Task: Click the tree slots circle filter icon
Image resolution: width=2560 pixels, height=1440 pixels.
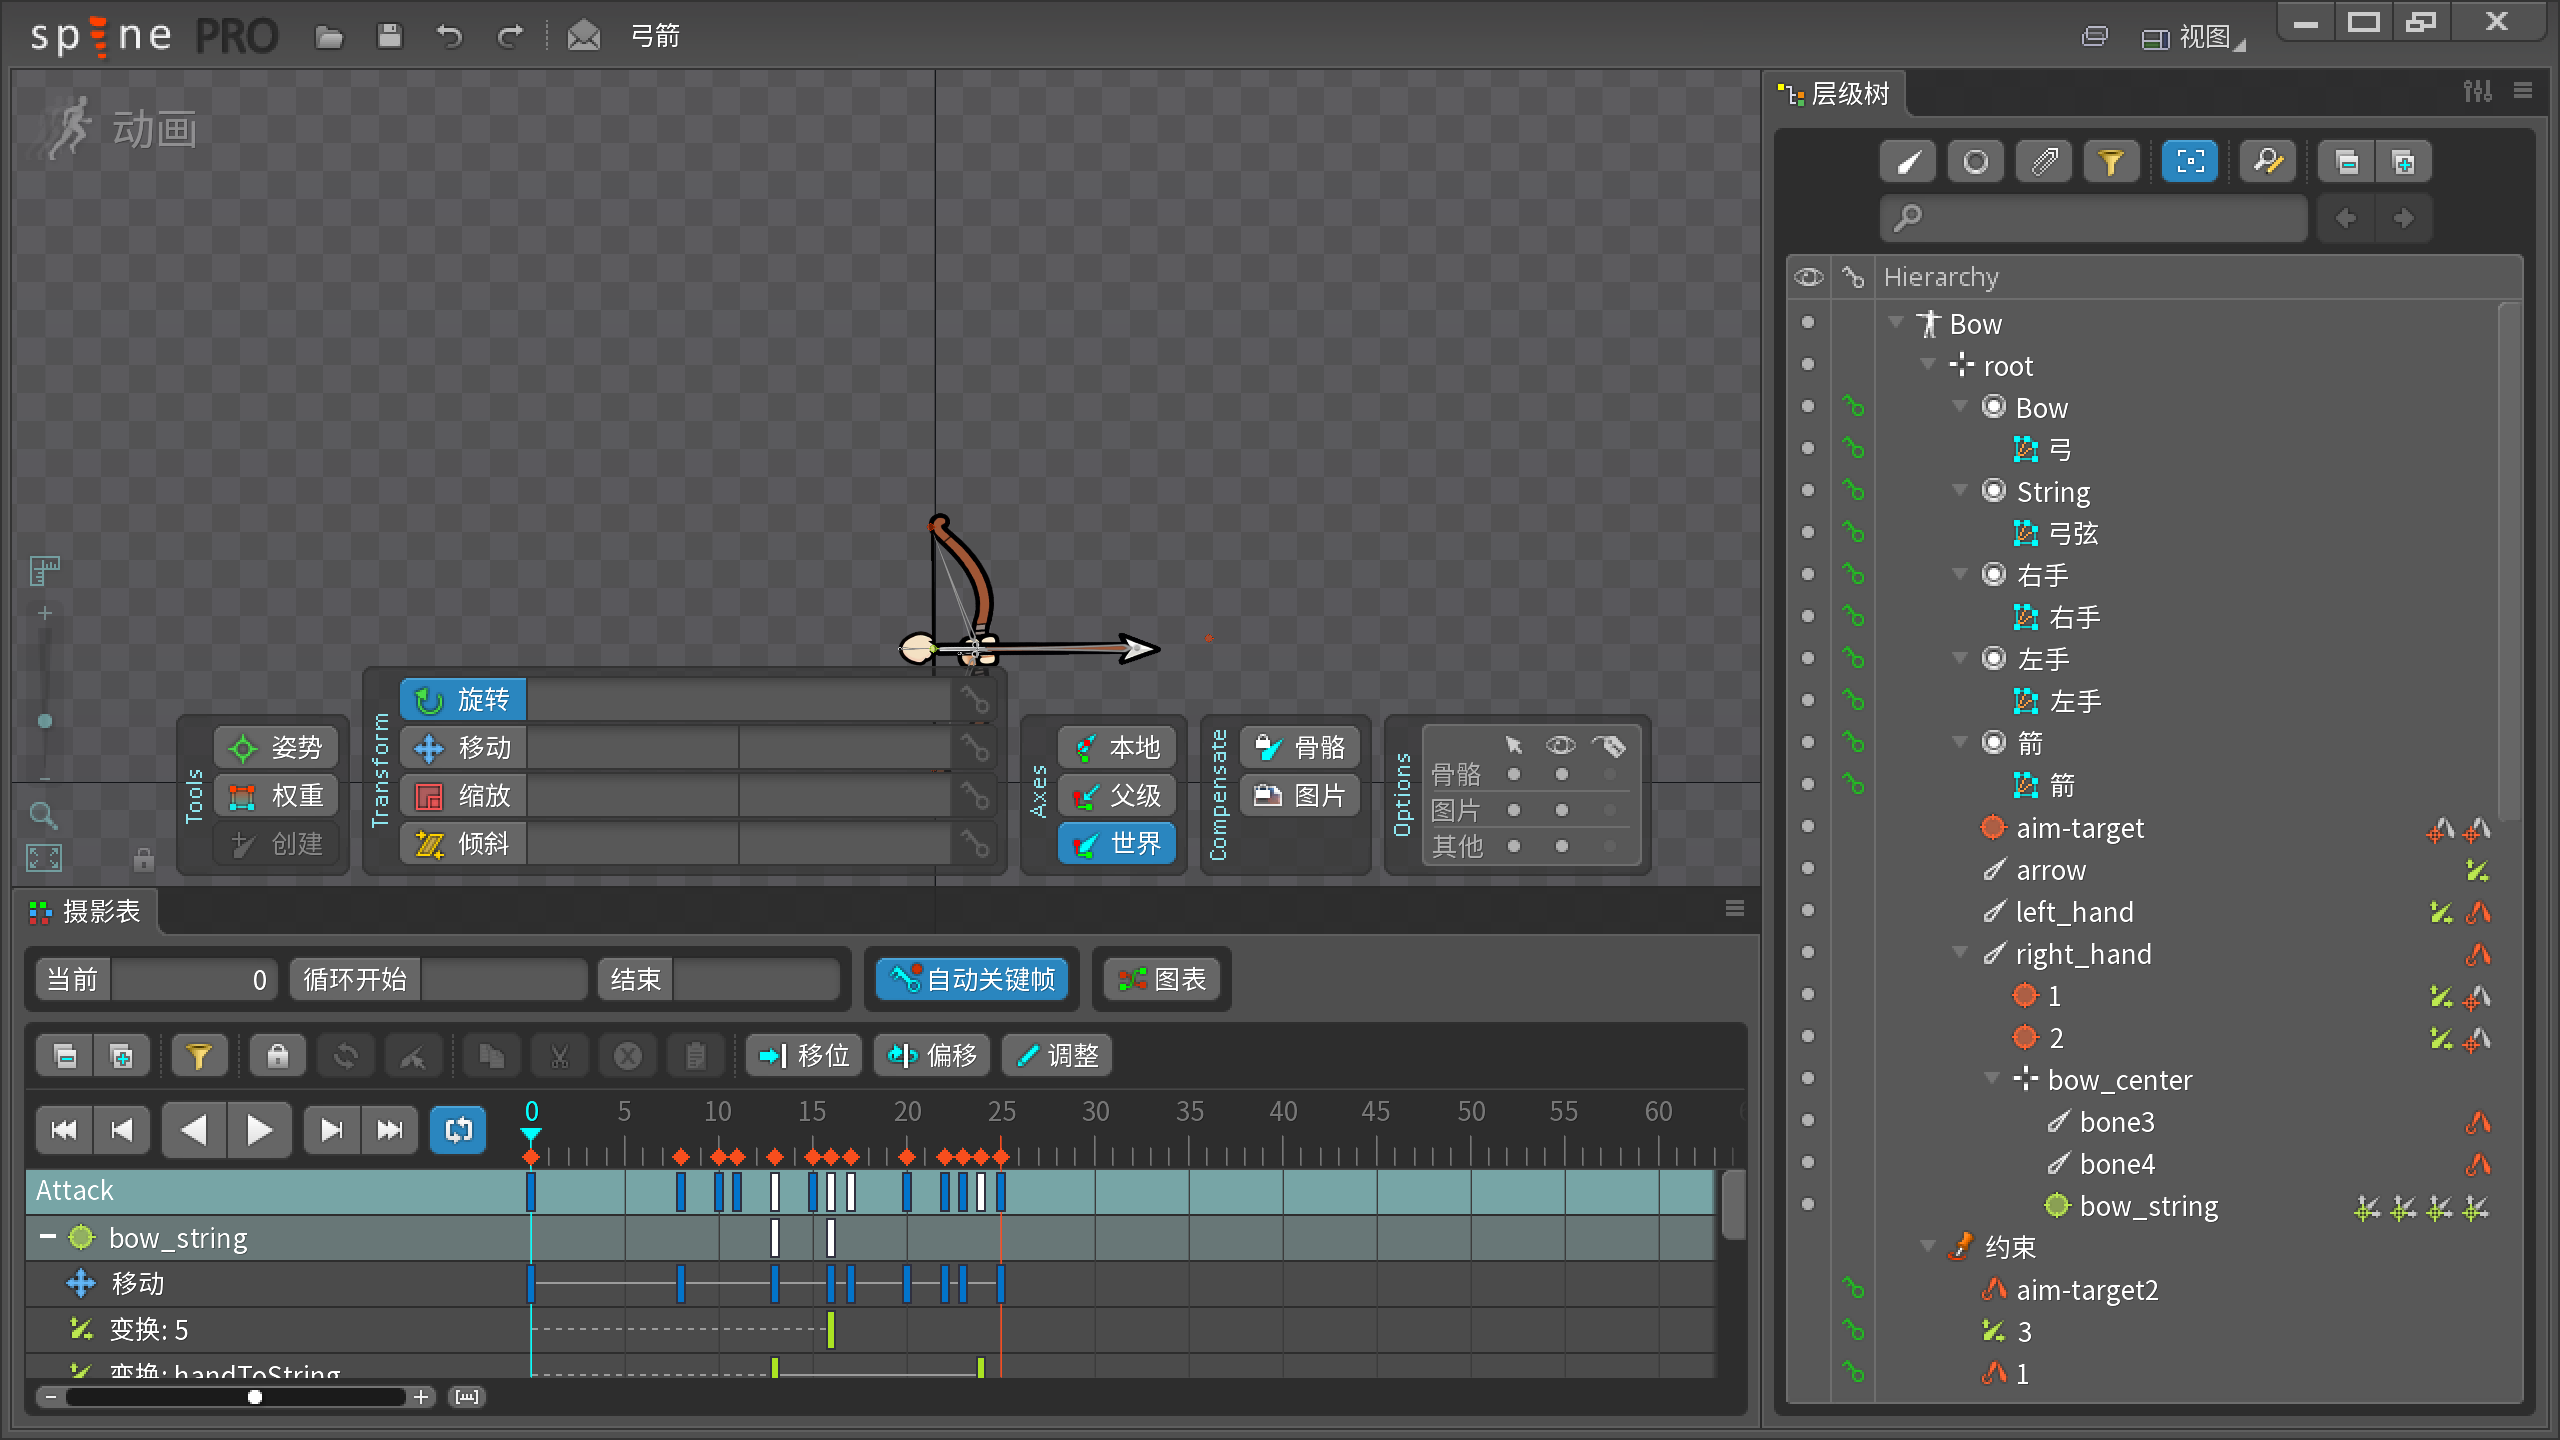Action: point(1976,162)
